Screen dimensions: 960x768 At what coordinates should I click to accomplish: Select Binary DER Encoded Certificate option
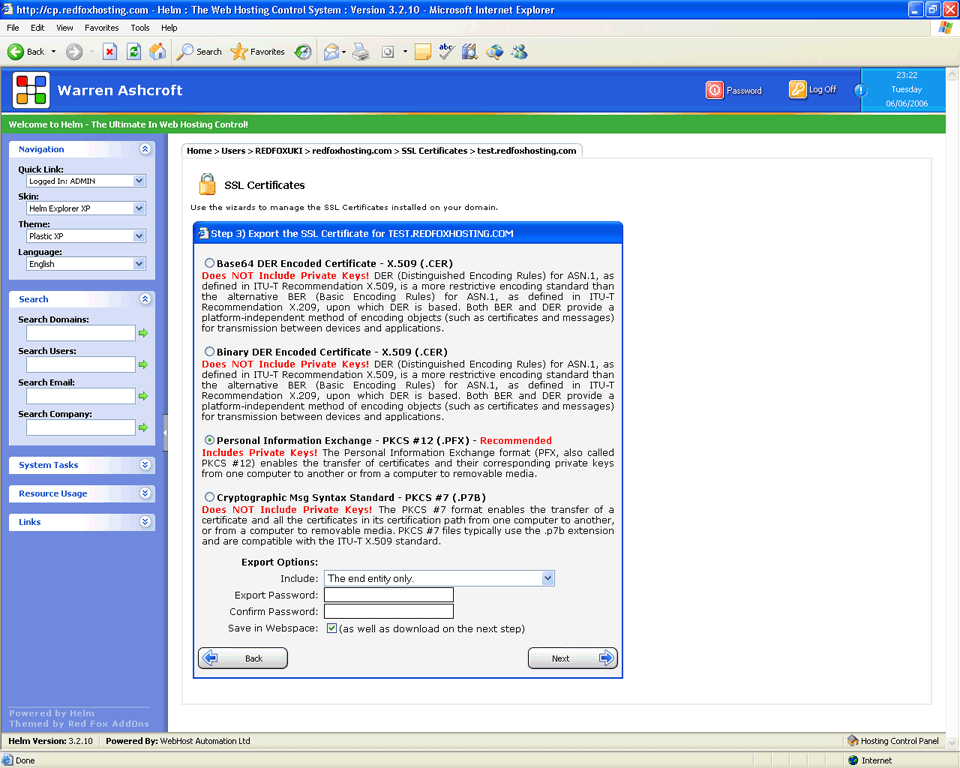point(209,352)
